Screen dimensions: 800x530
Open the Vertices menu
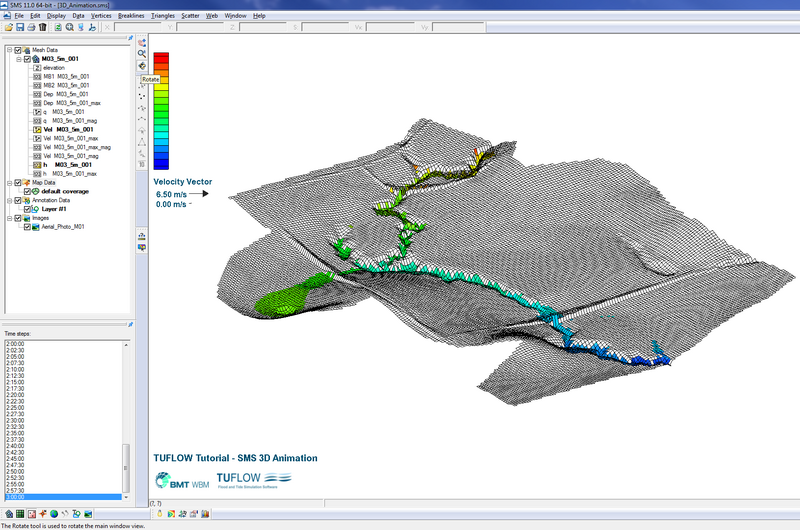(101, 16)
